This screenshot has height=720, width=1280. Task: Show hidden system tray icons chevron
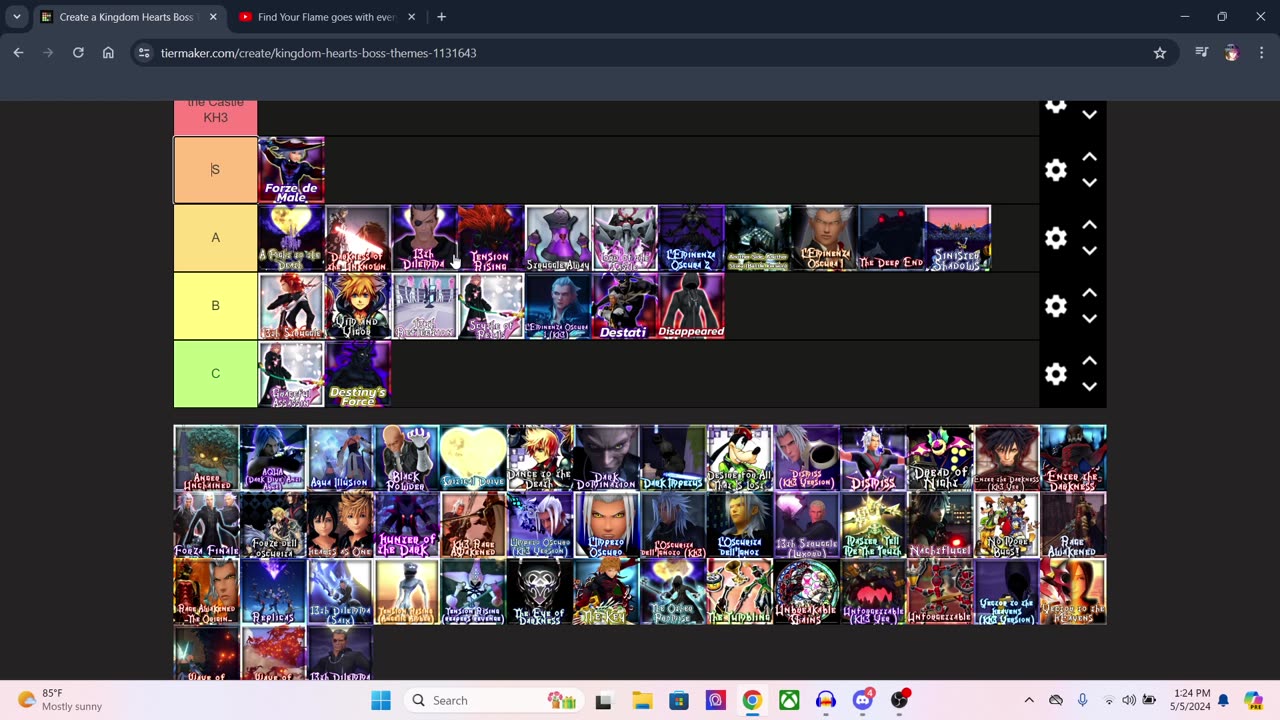1028,700
